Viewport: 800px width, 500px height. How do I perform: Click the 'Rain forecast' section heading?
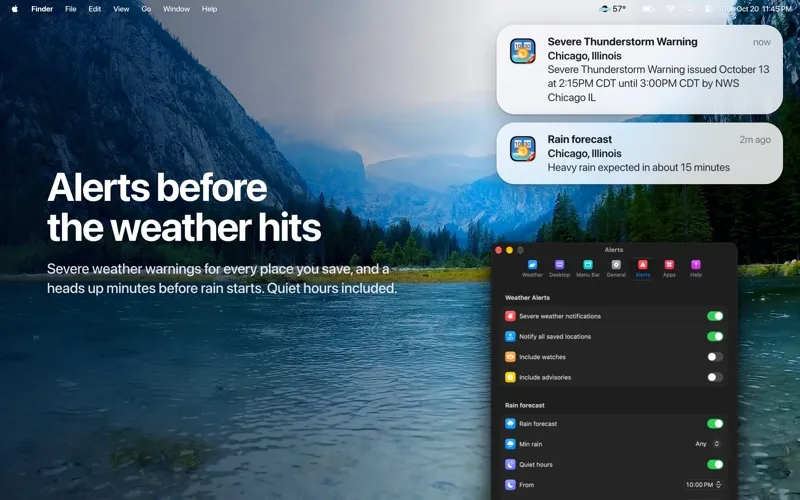click(x=524, y=405)
